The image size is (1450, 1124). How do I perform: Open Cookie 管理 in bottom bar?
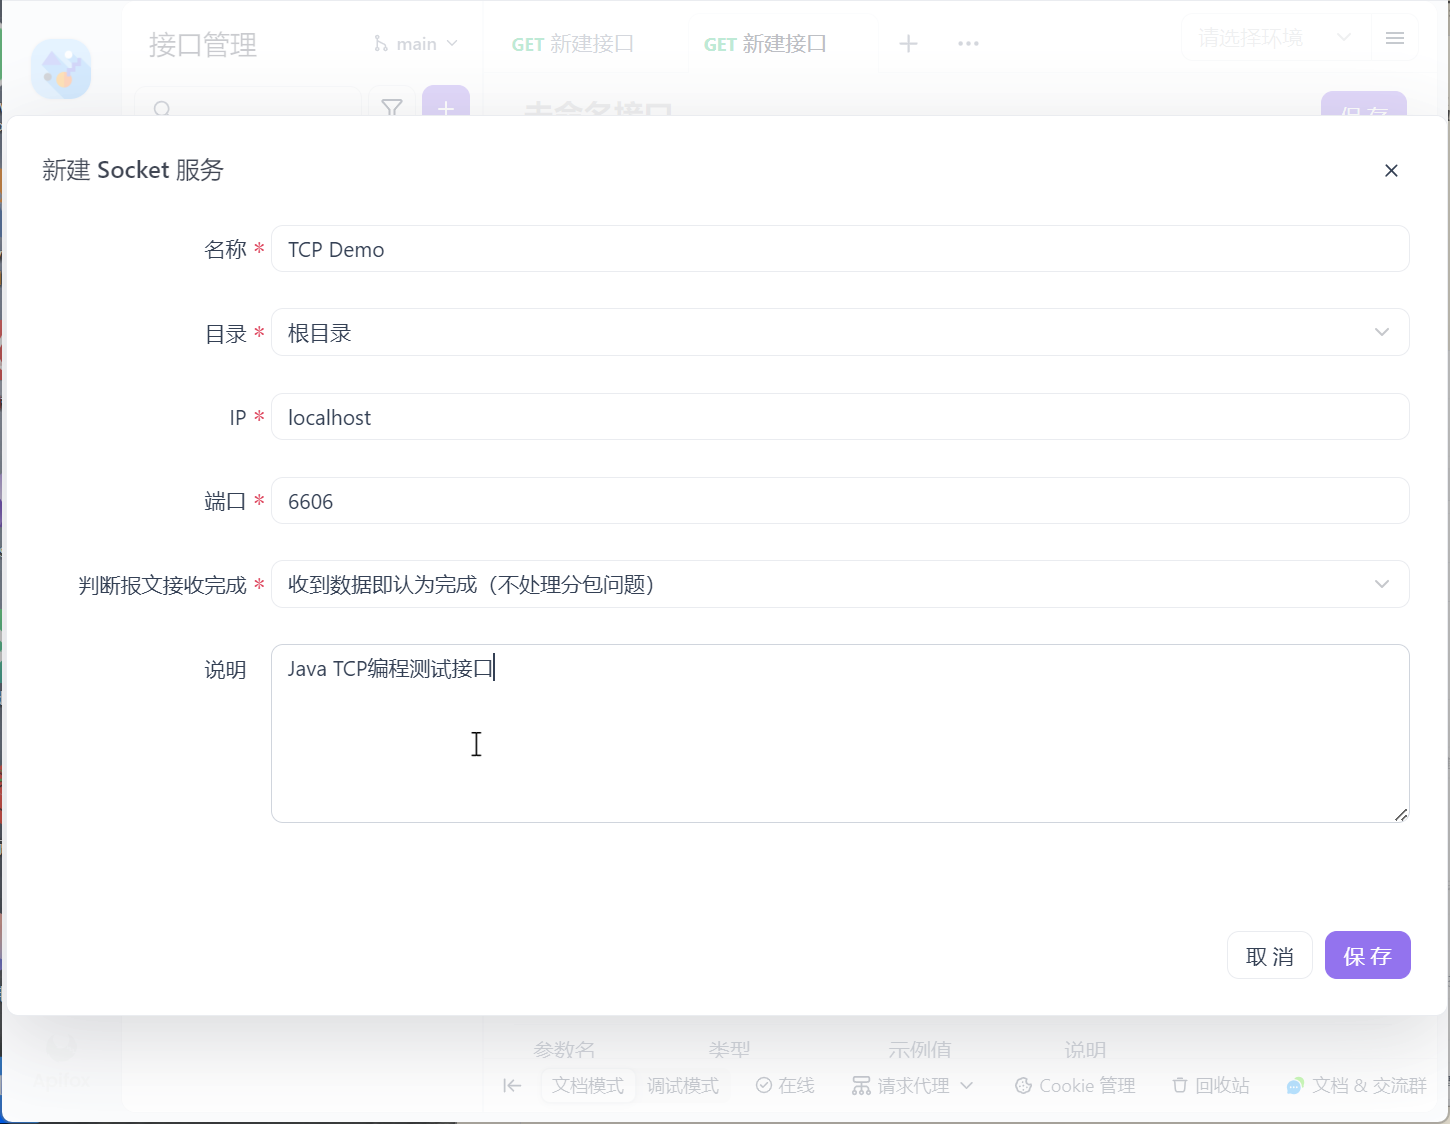pyautogui.click(x=1075, y=1086)
